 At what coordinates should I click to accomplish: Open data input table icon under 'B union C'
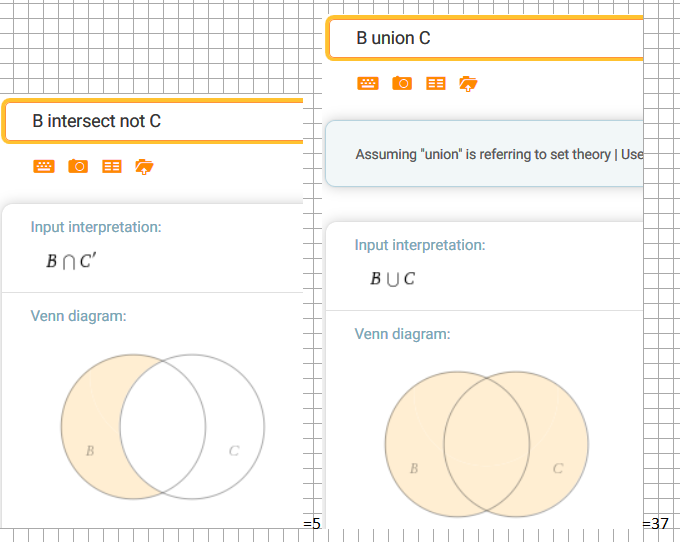point(436,83)
